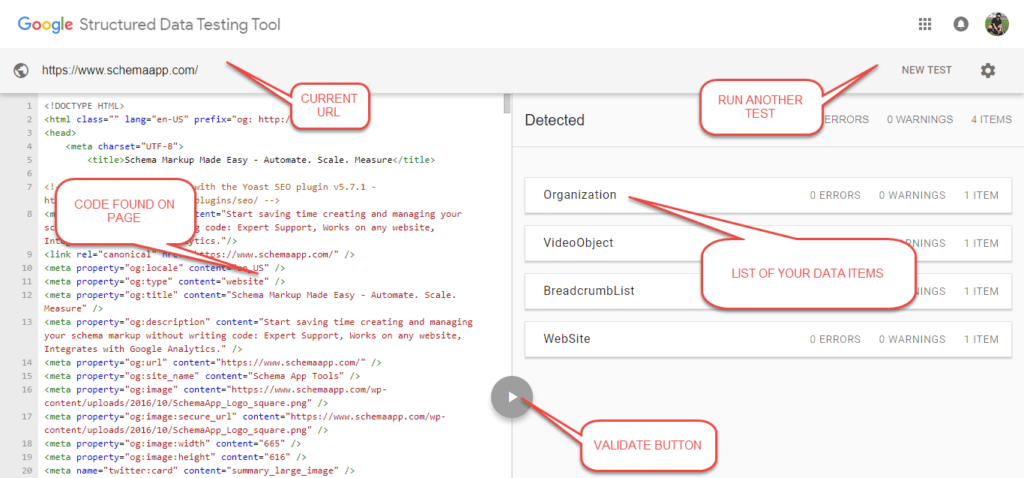Open the Google apps grid icon
1024x478 pixels.
pyautogui.click(x=924, y=24)
